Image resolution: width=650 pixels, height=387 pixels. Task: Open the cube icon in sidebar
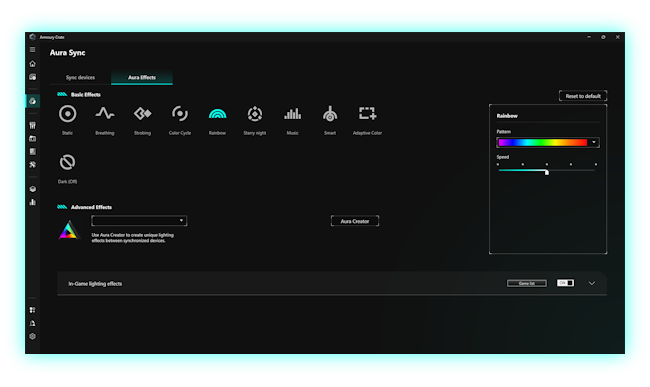(x=32, y=189)
